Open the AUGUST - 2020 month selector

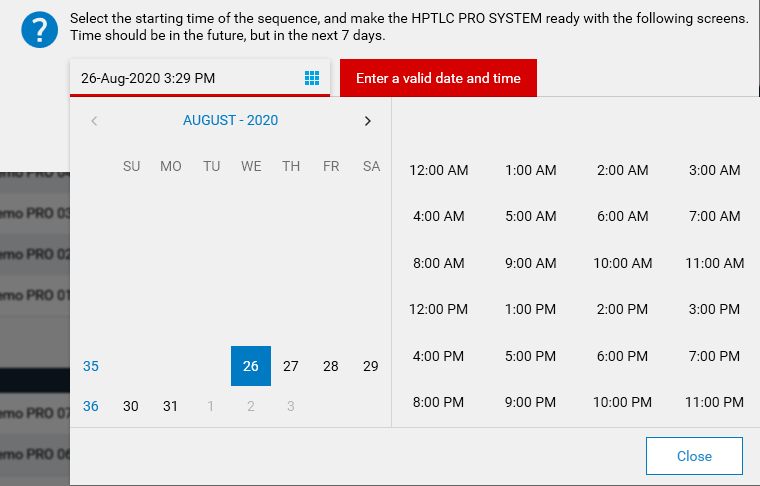pyautogui.click(x=230, y=121)
